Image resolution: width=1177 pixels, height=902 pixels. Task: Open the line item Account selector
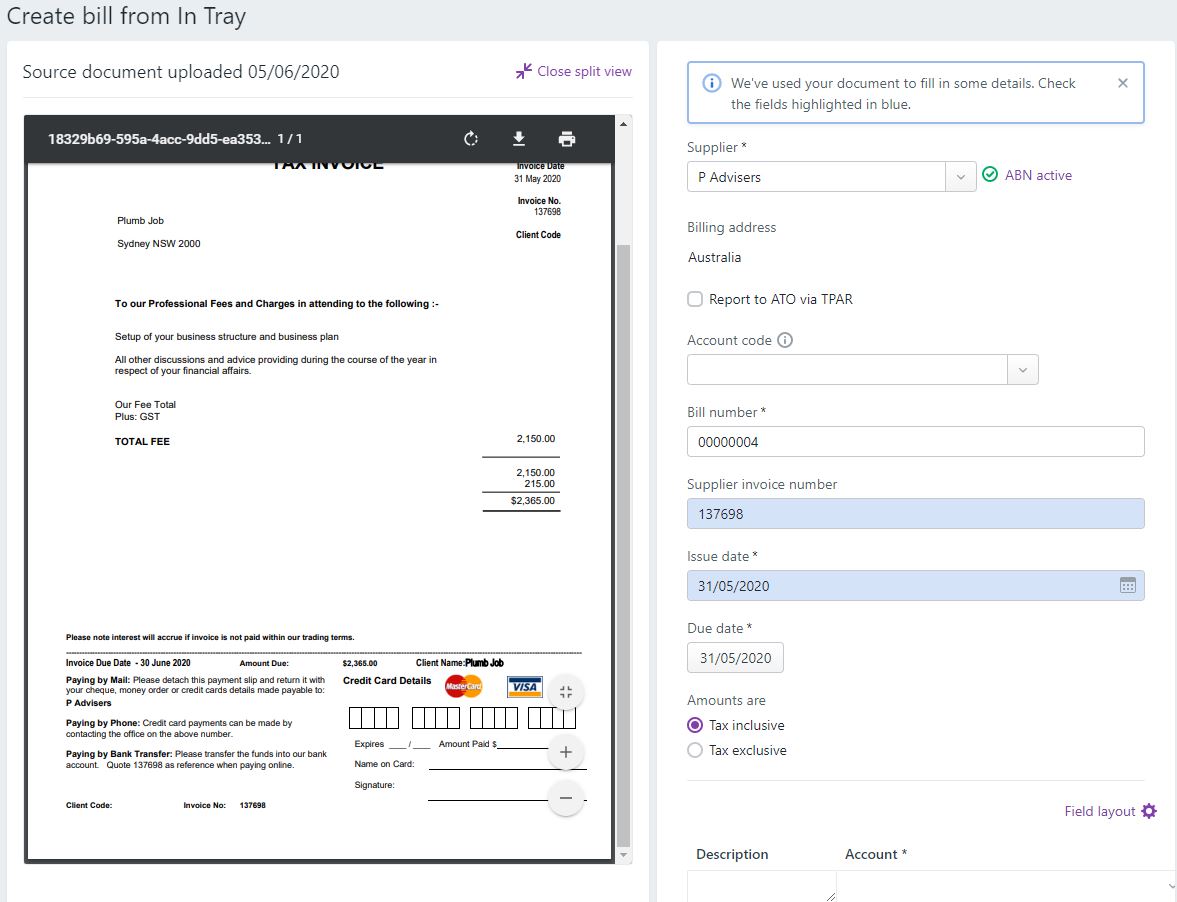click(1000, 887)
